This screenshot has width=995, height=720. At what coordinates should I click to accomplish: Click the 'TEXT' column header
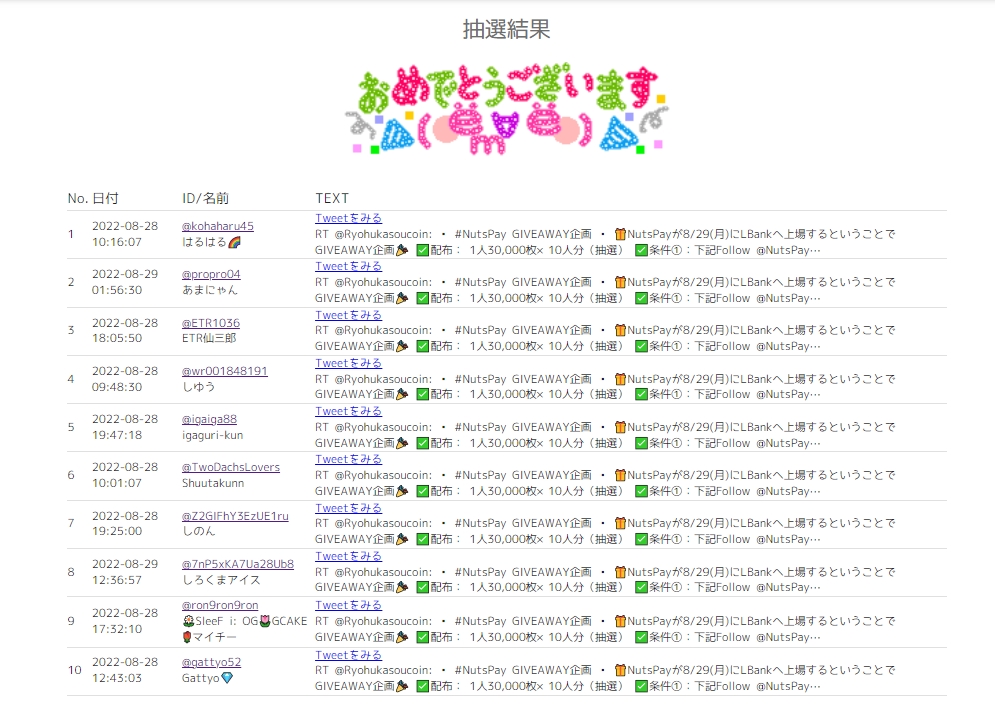[332, 198]
